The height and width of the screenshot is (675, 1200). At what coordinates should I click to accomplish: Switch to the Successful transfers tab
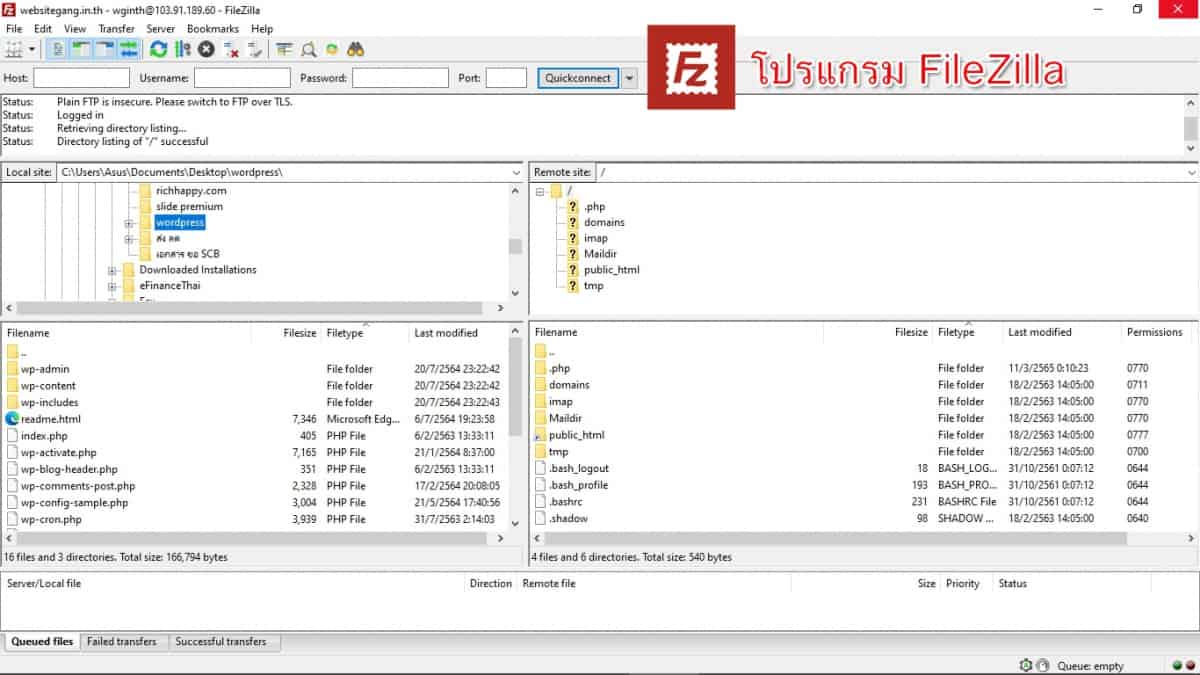[x=221, y=642]
